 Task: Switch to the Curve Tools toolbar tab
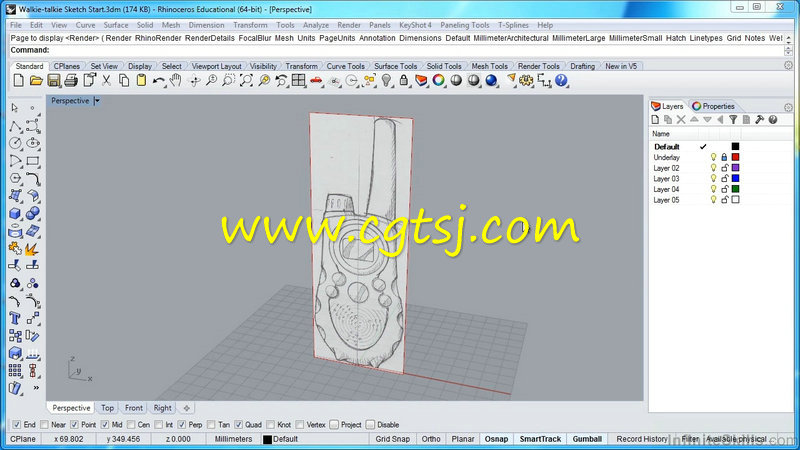pos(345,66)
